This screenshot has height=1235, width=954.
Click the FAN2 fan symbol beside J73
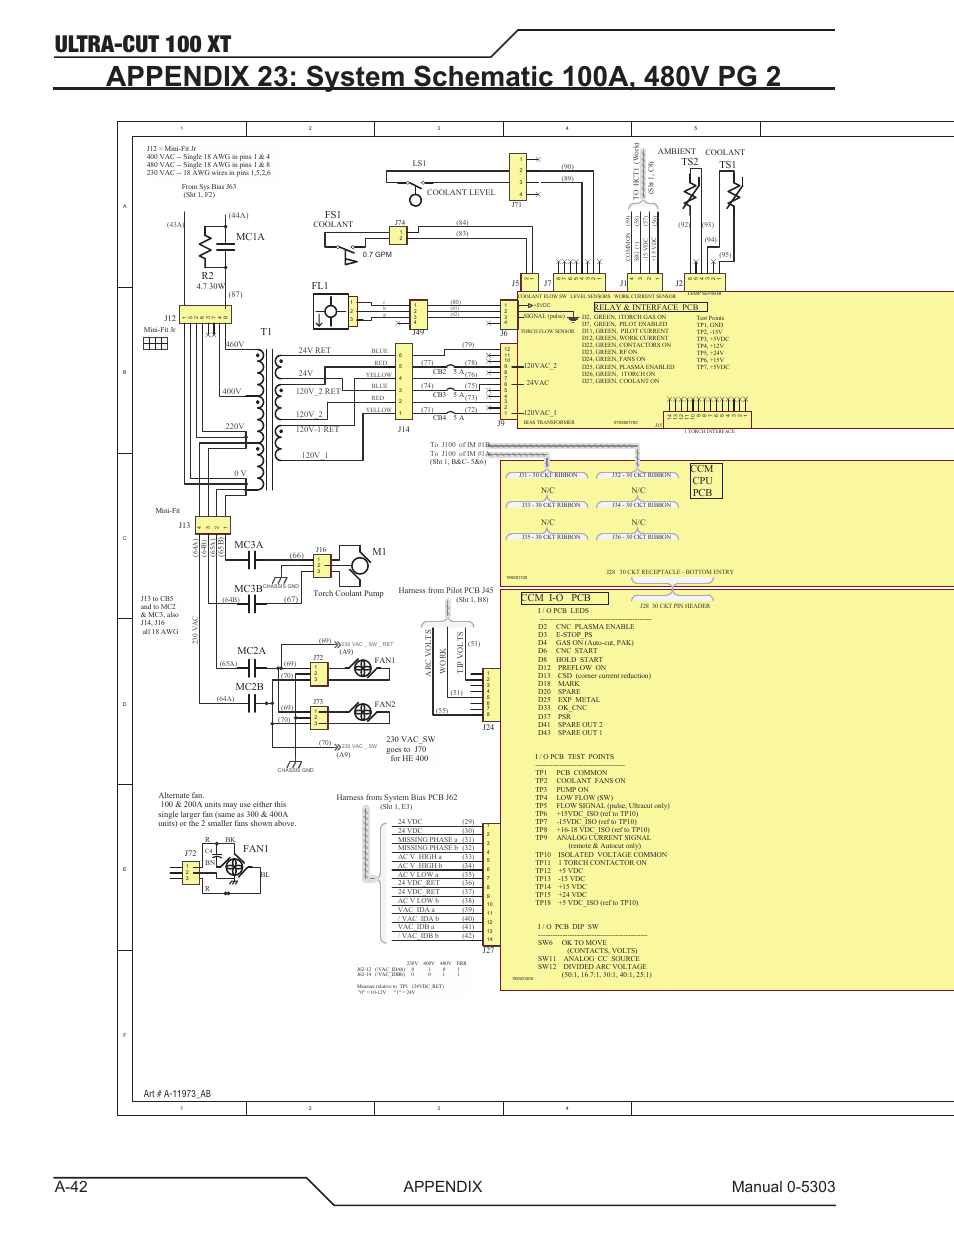364,712
